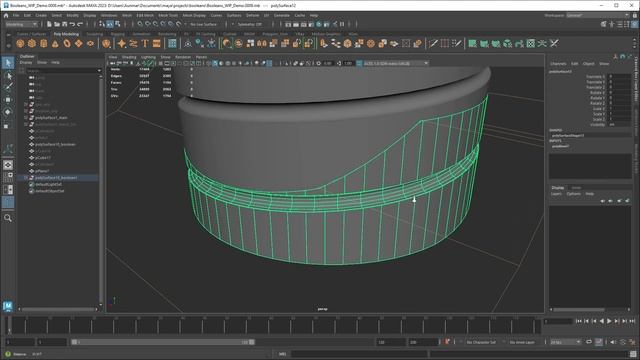Open the Workspace dropdown
Image resolution: width=640 pixels, height=360 pixels.
click(598, 16)
